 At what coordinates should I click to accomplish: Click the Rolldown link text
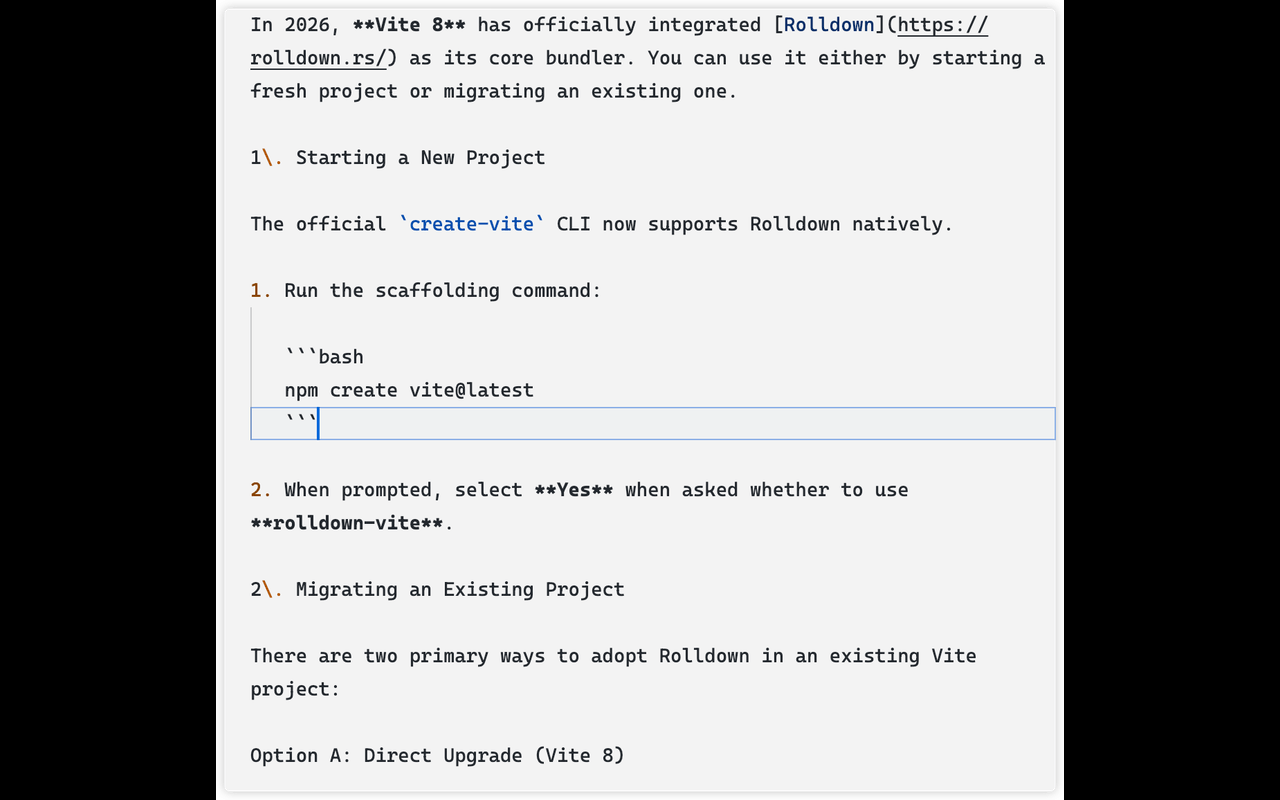pos(829,25)
